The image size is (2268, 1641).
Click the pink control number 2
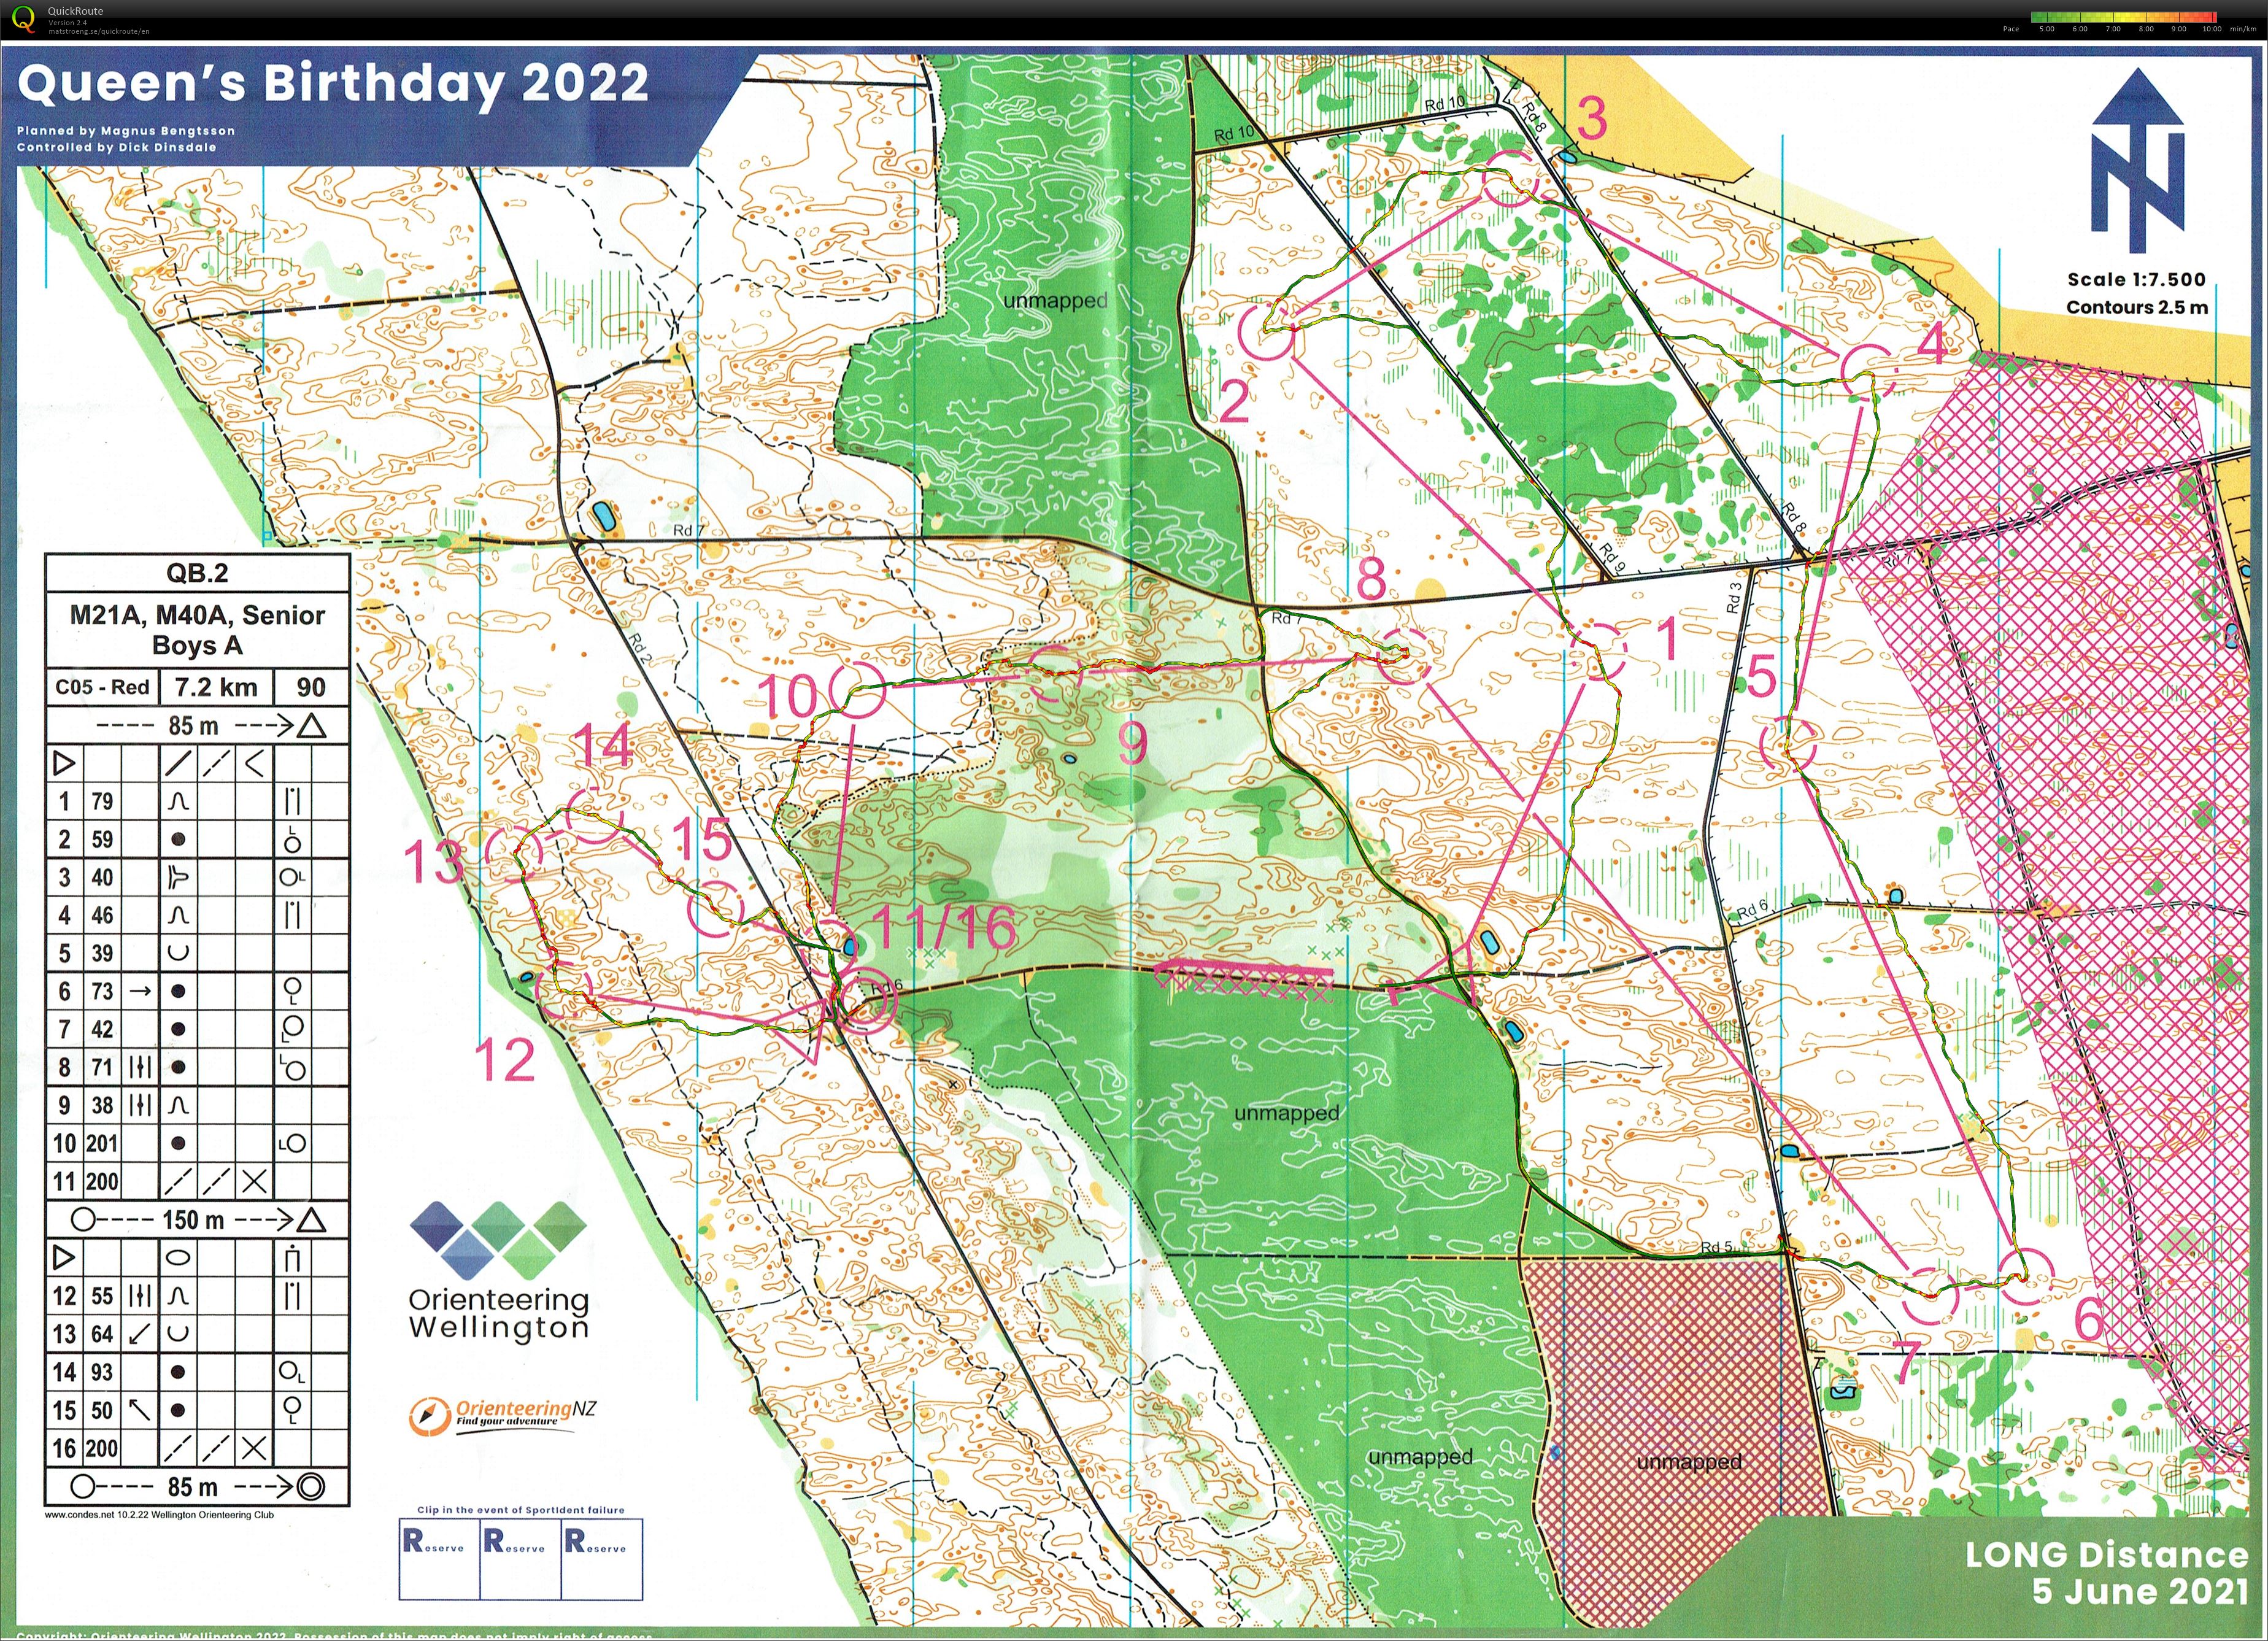pos(1234,402)
